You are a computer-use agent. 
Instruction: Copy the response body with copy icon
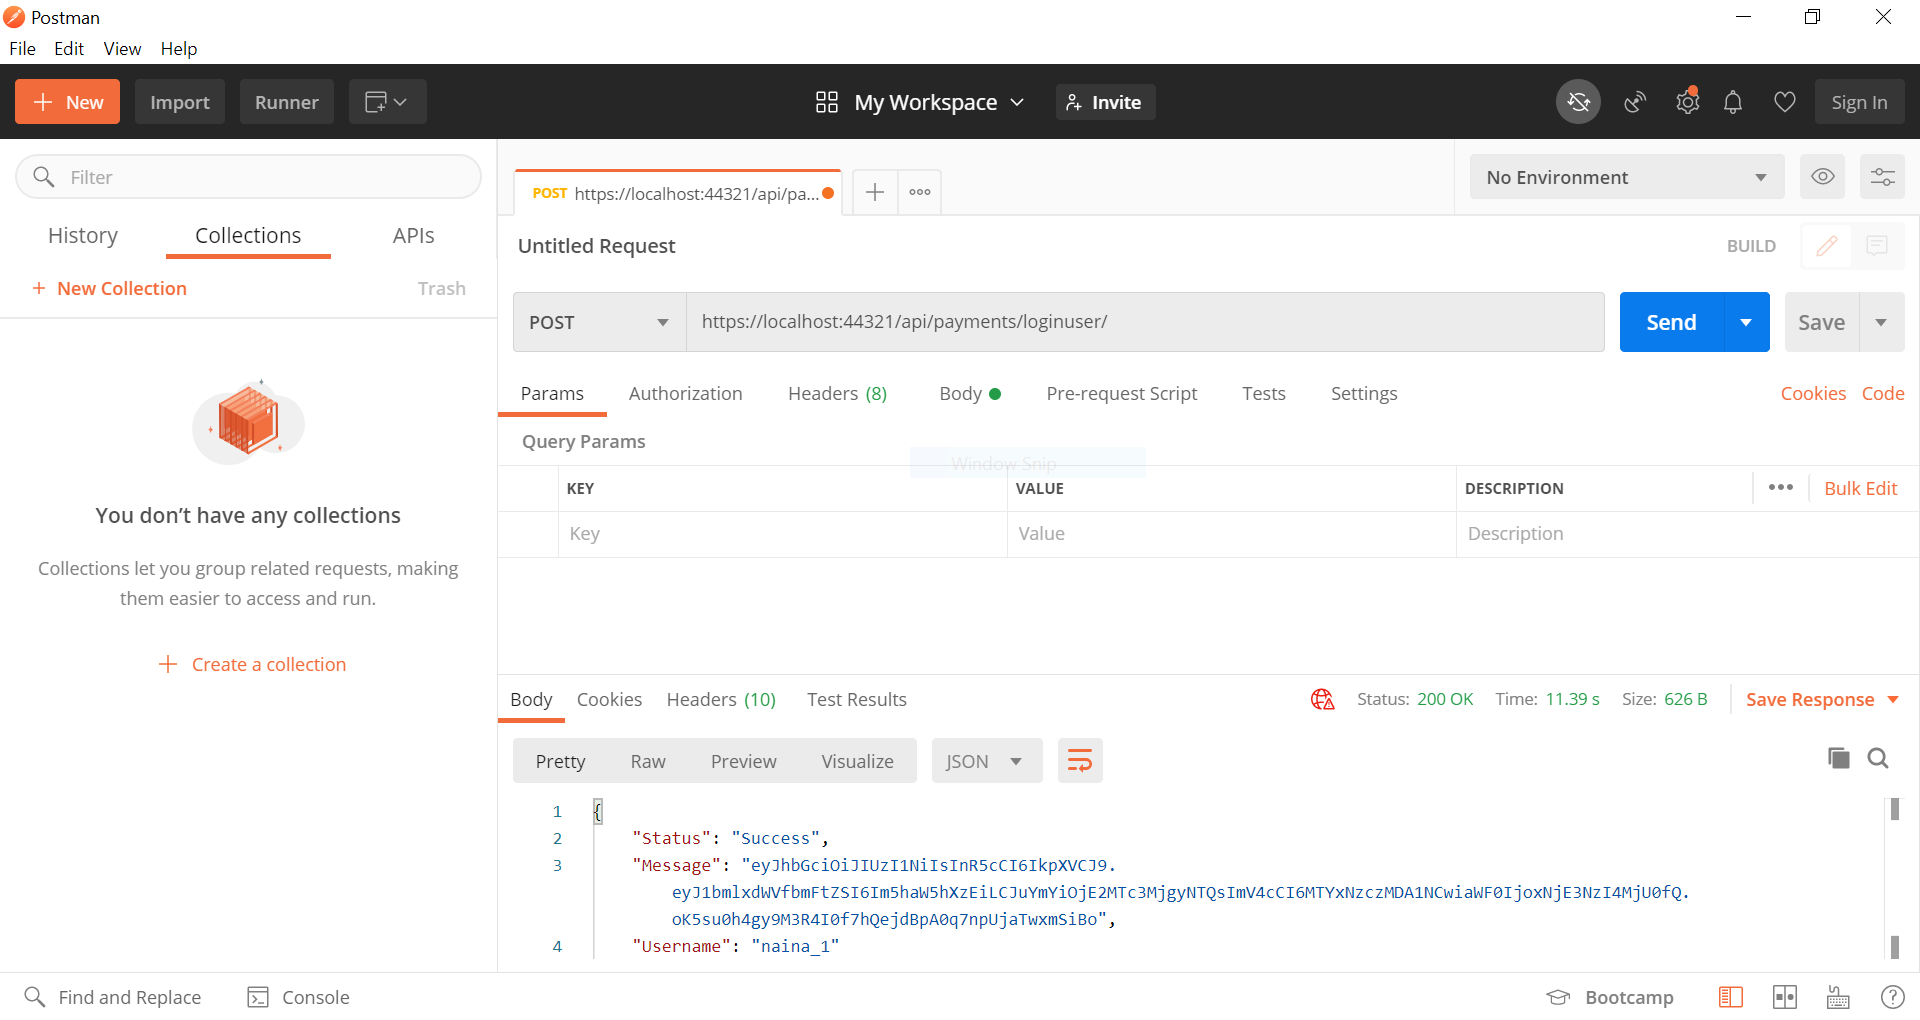click(x=1838, y=758)
